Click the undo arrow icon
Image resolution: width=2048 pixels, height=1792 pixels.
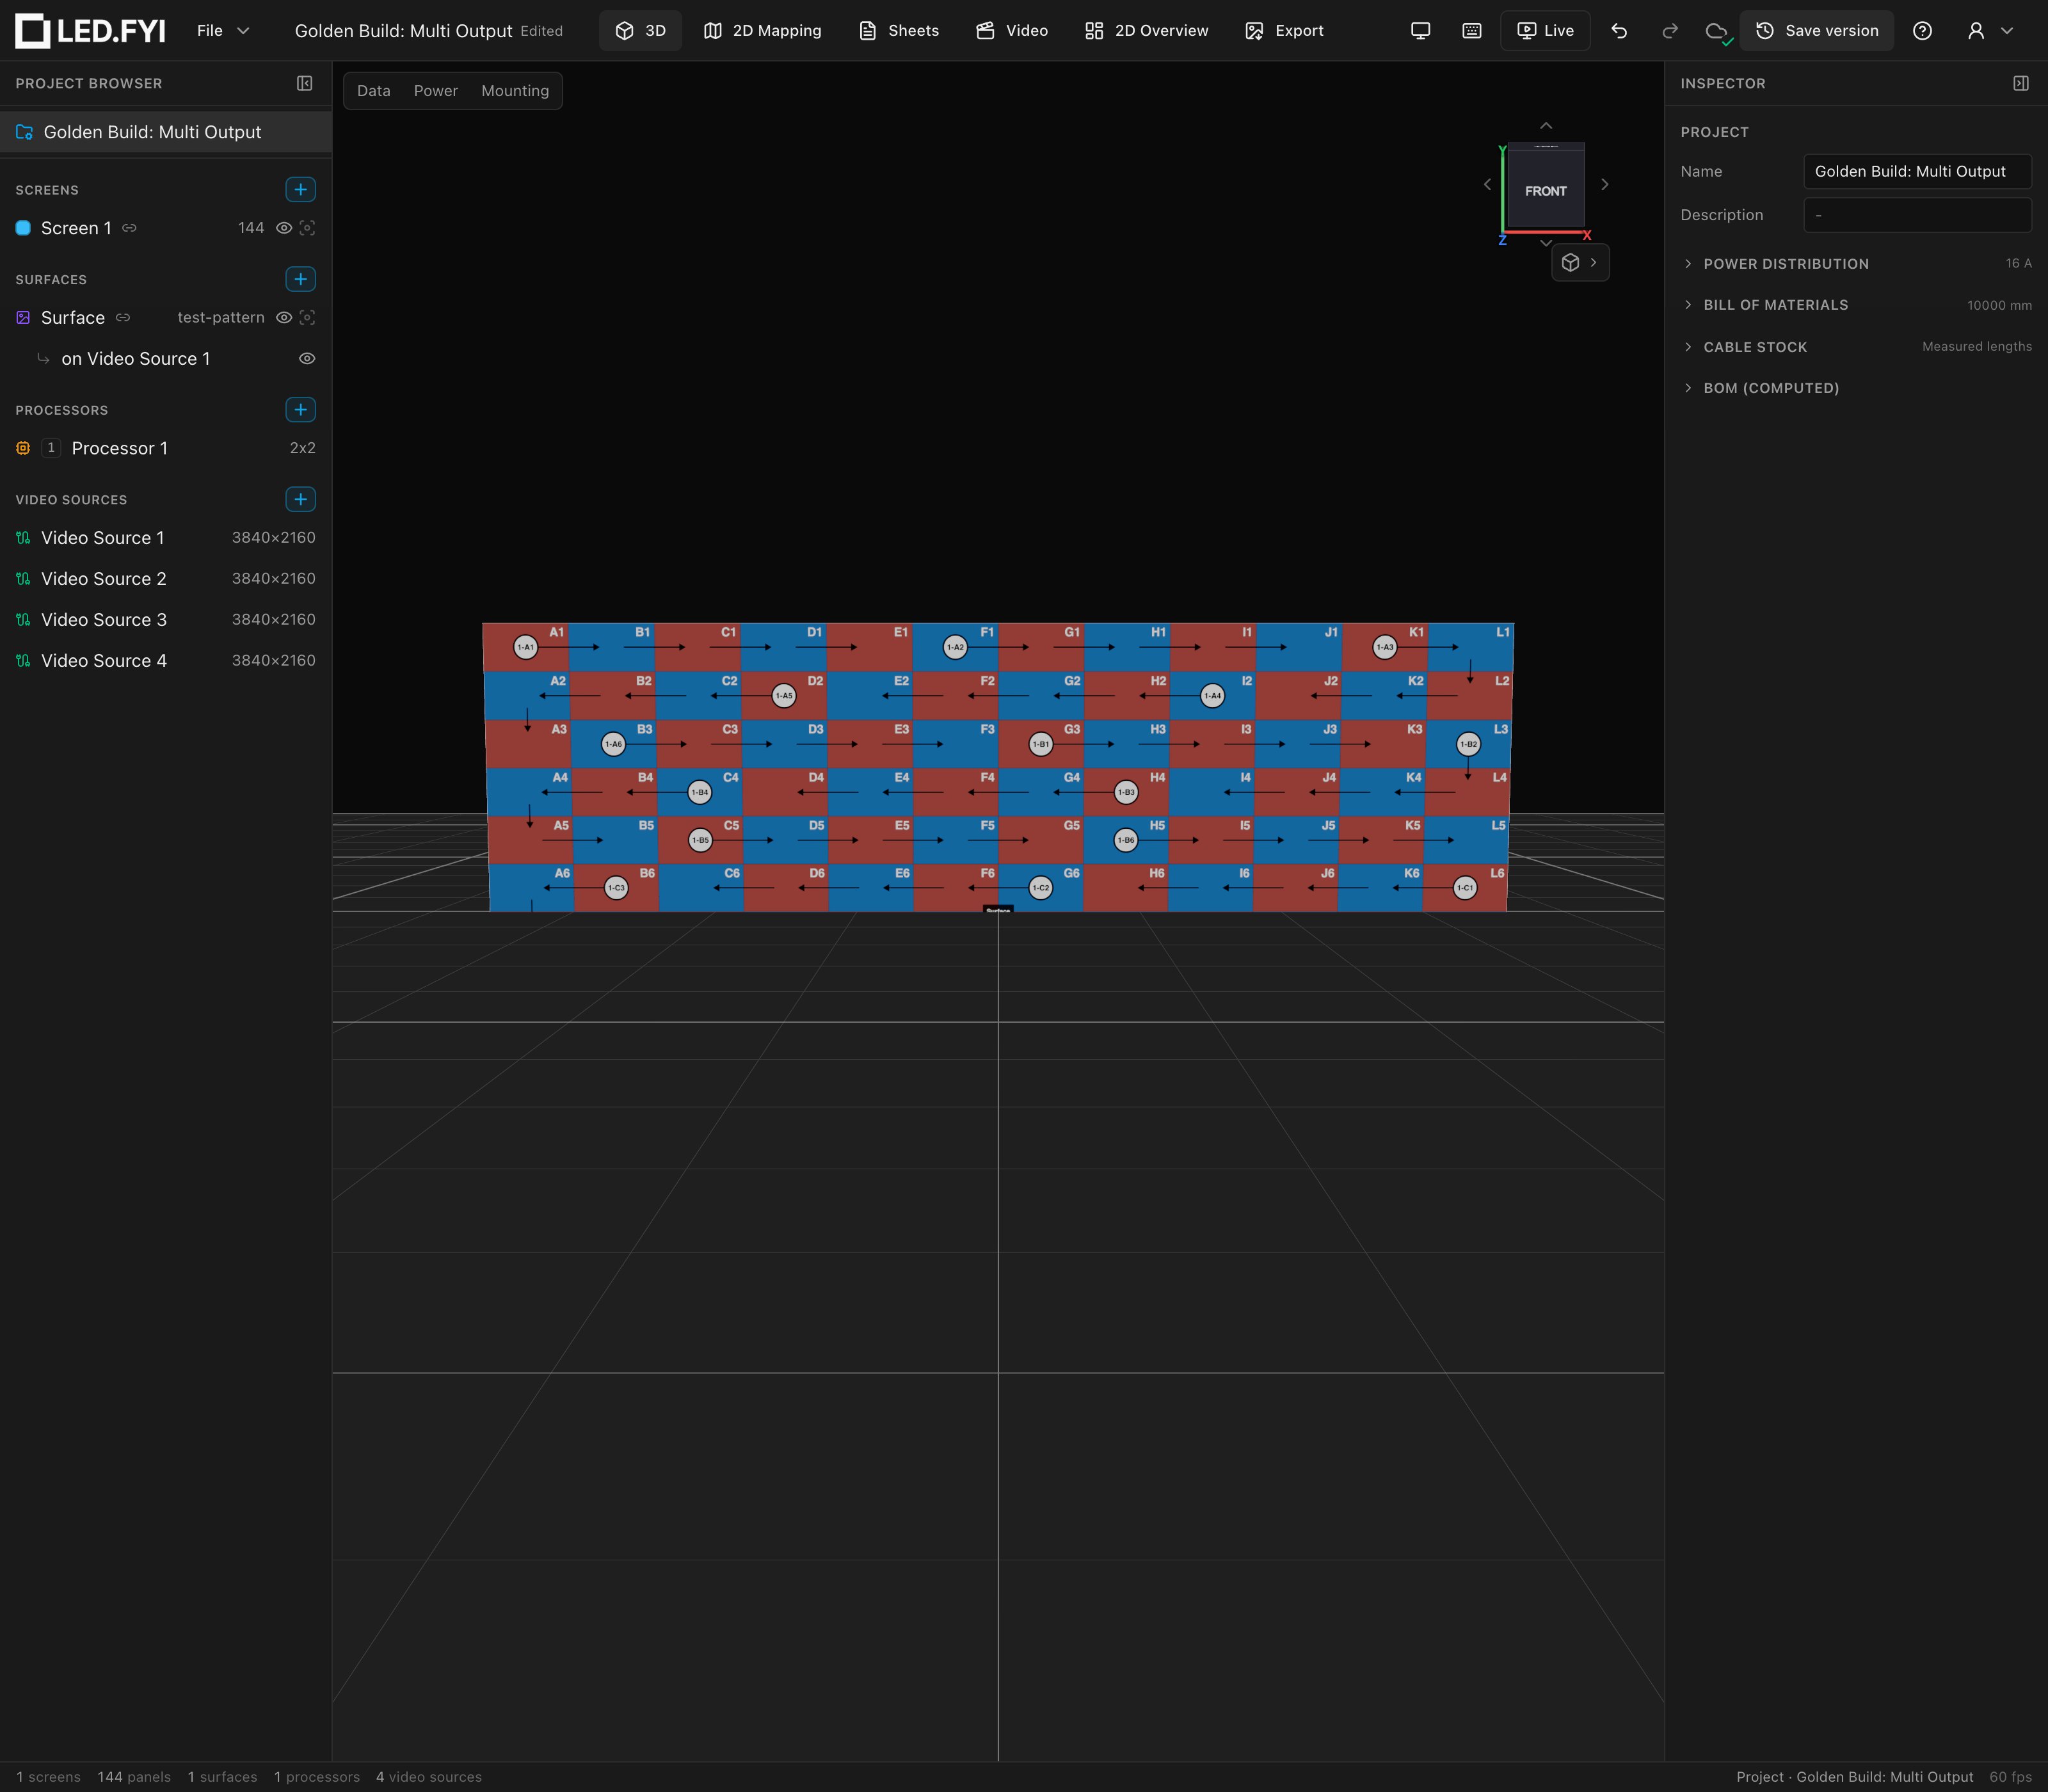tap(1619, 31)
